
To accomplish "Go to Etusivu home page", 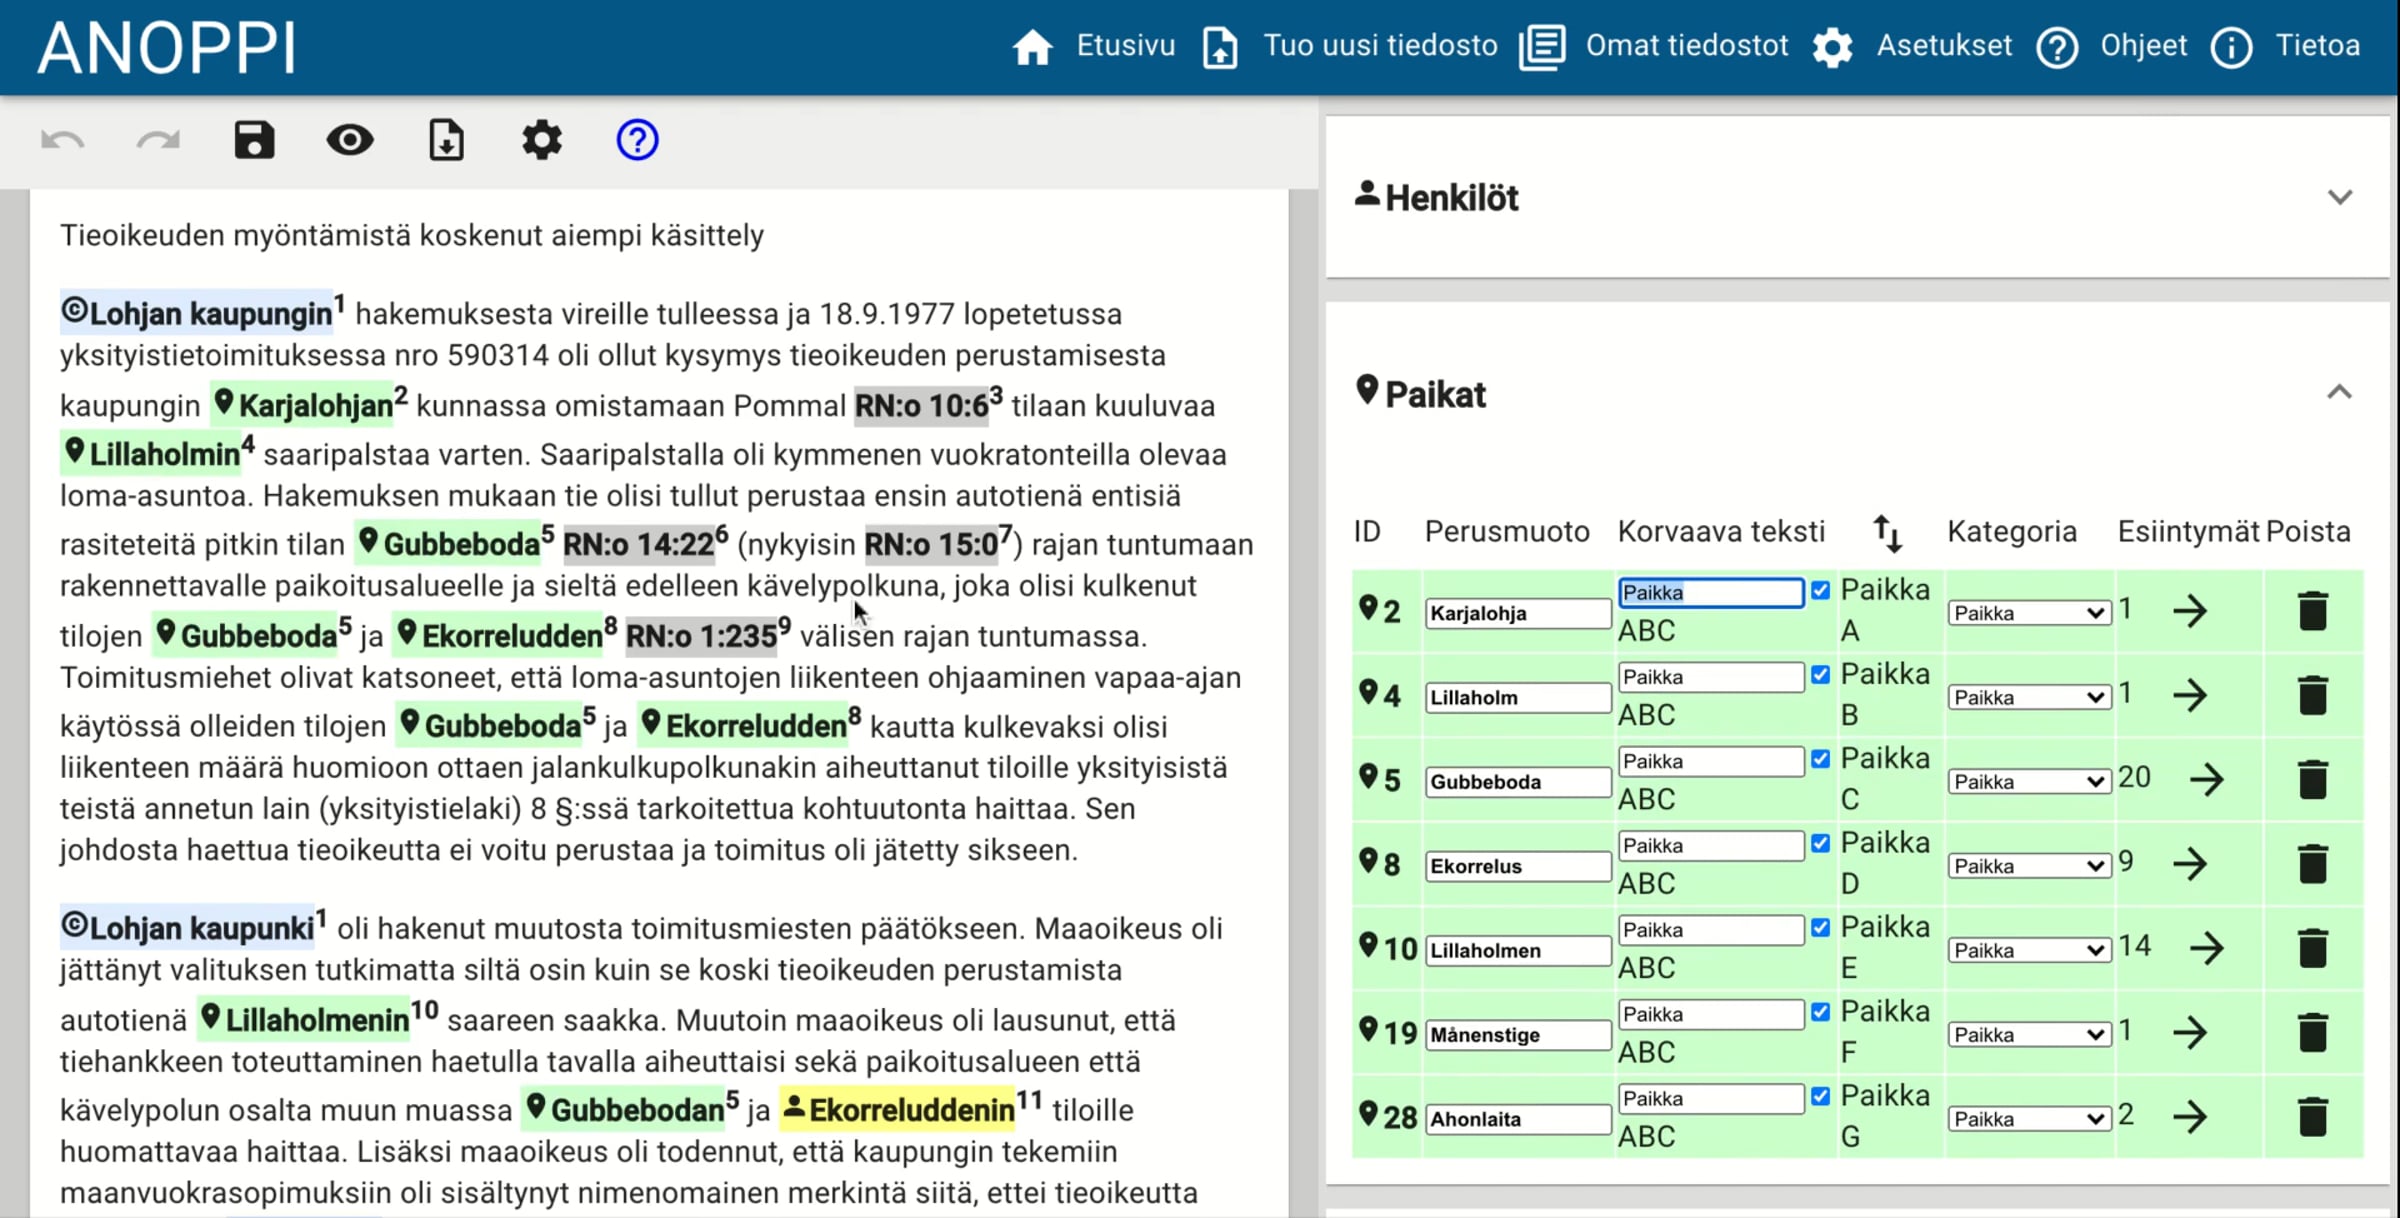I will point(1094,46).
